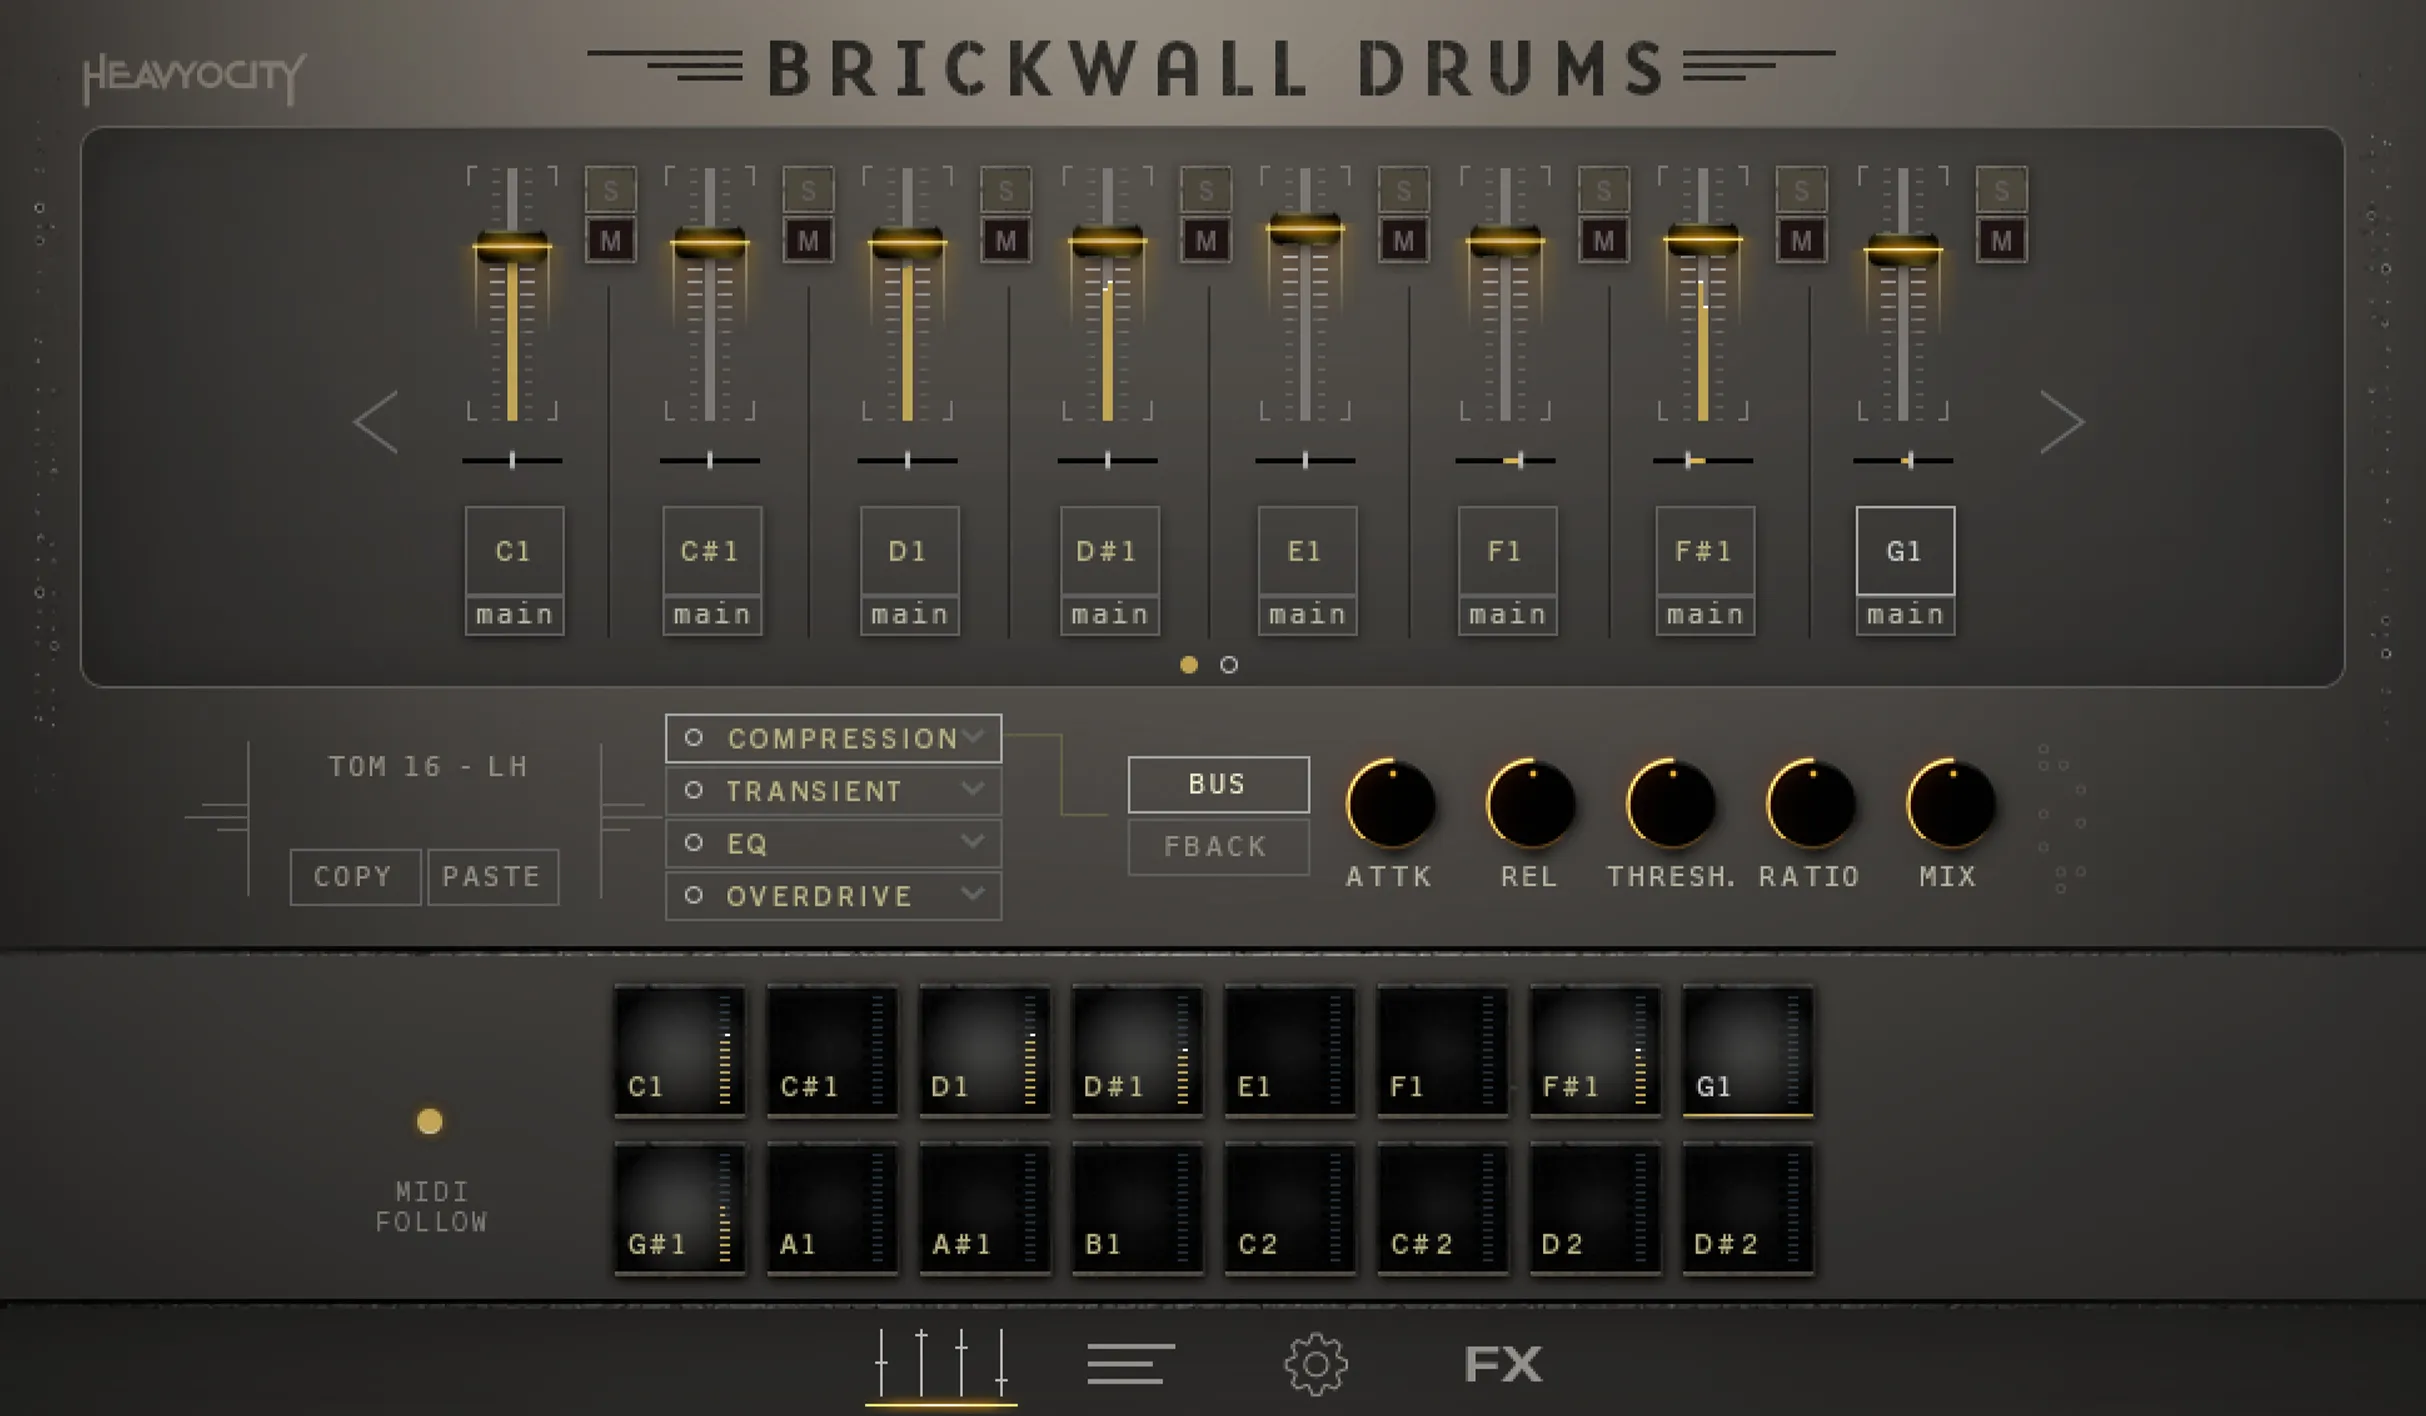Mute the D1 channel
2426x1416 pixels.
pyautogui.click(x=1006, y=241)
